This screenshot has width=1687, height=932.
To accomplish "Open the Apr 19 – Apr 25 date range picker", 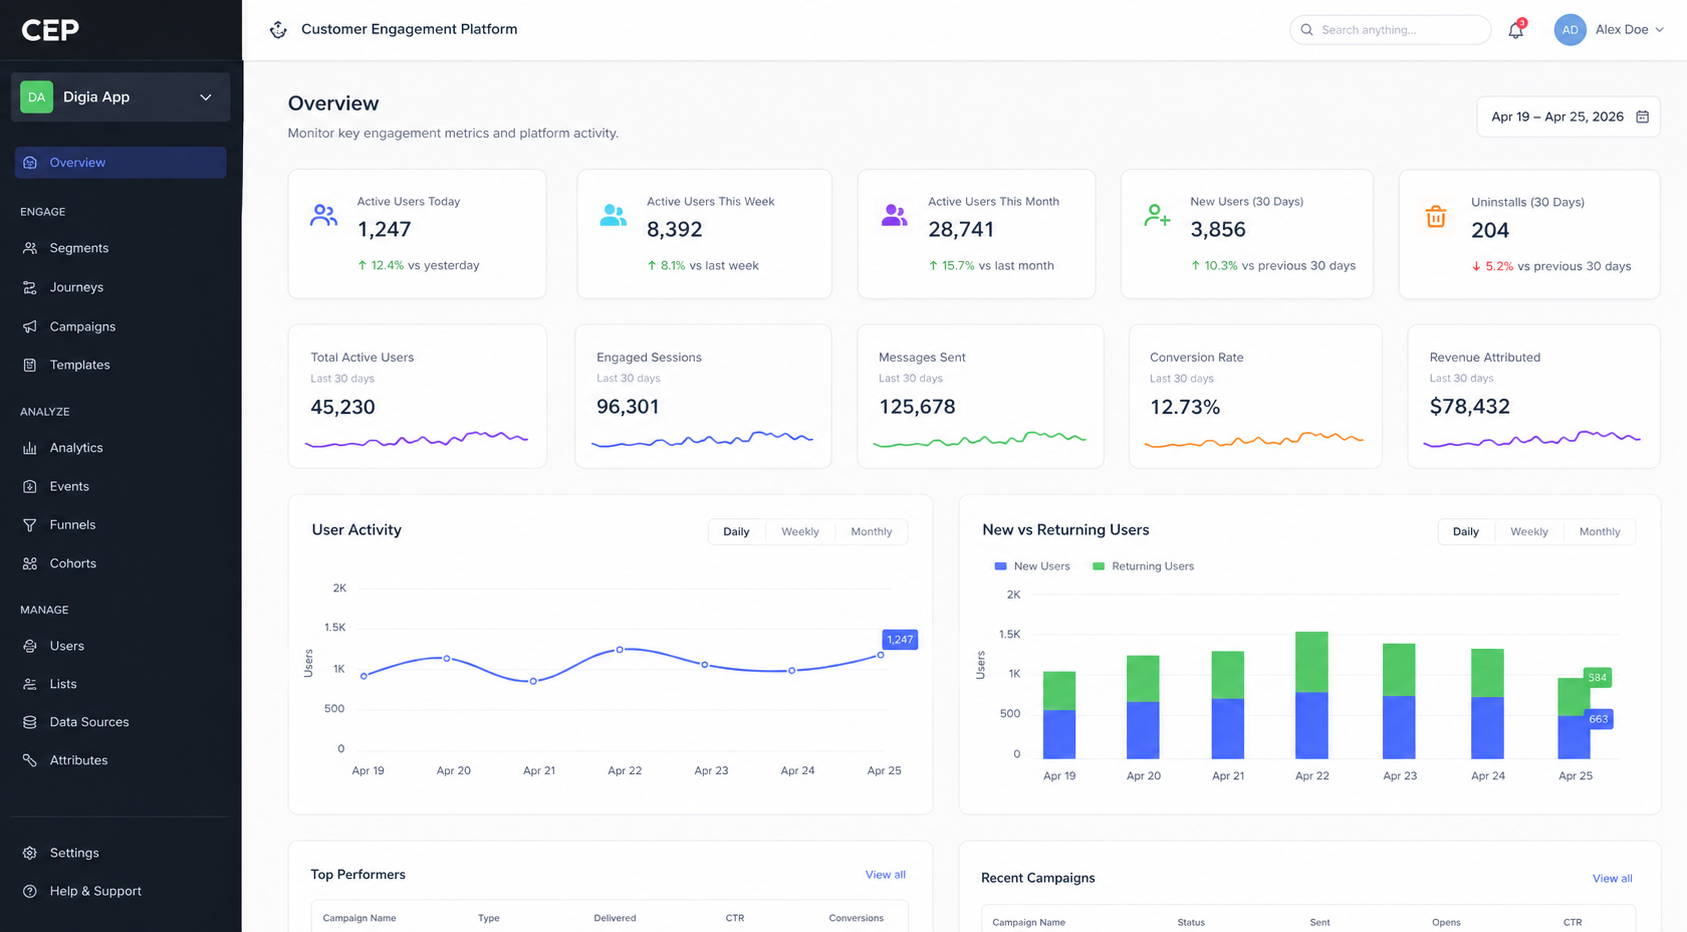I will [1567, 116].
